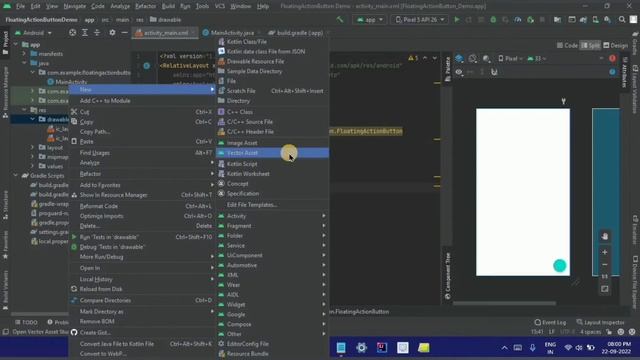Click the debug app bug icon
Image resolution: width=640 pixels, height=360 pixels.
tap(493, 20)
